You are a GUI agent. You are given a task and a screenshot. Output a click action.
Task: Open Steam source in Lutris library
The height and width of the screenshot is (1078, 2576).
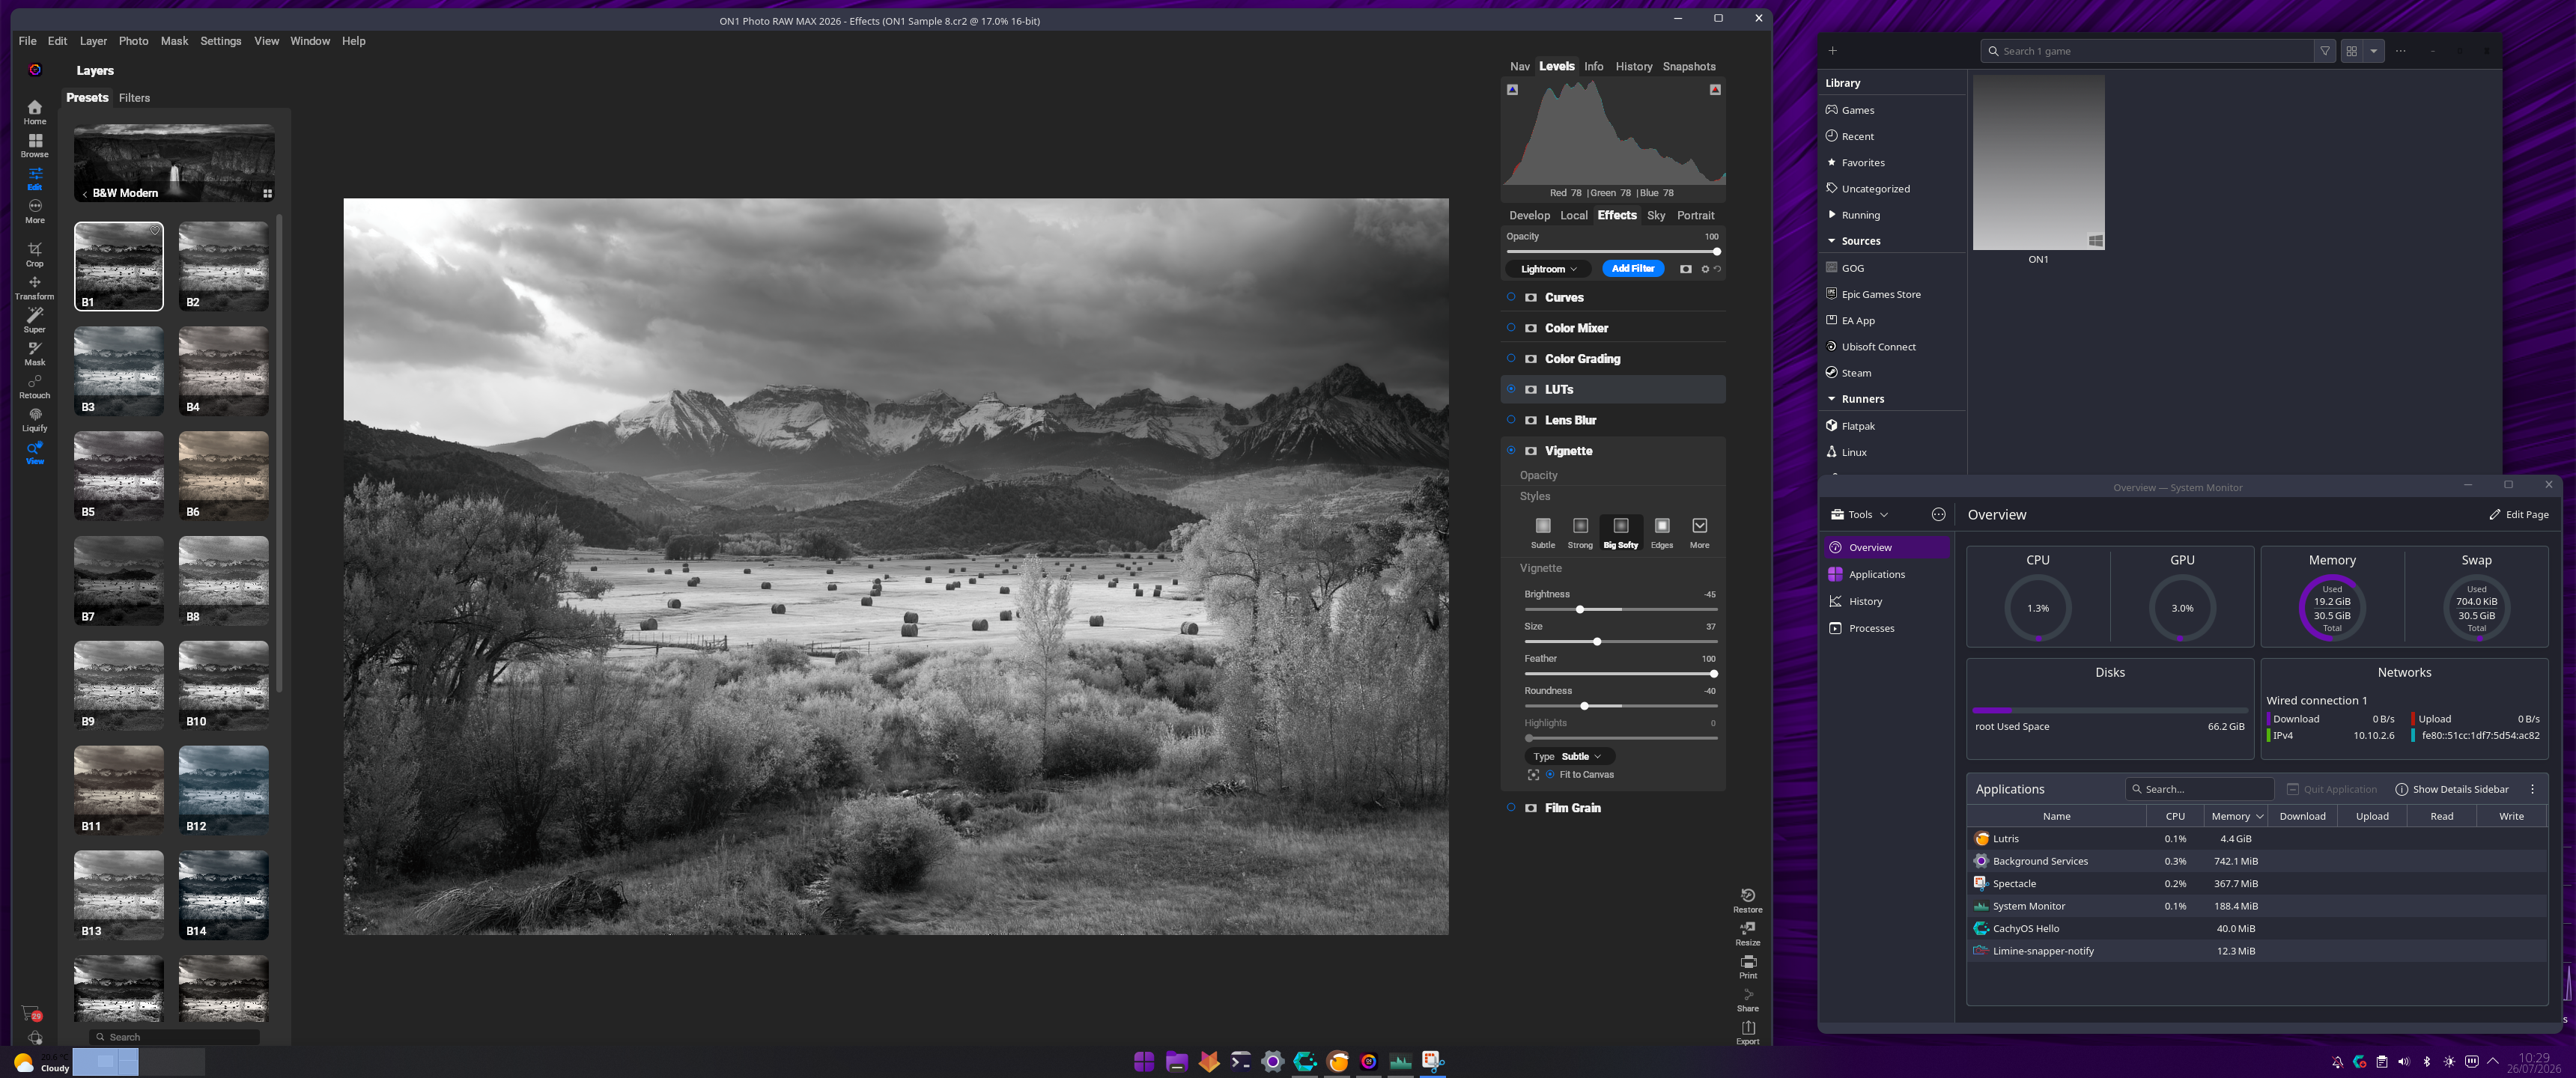1893,373
